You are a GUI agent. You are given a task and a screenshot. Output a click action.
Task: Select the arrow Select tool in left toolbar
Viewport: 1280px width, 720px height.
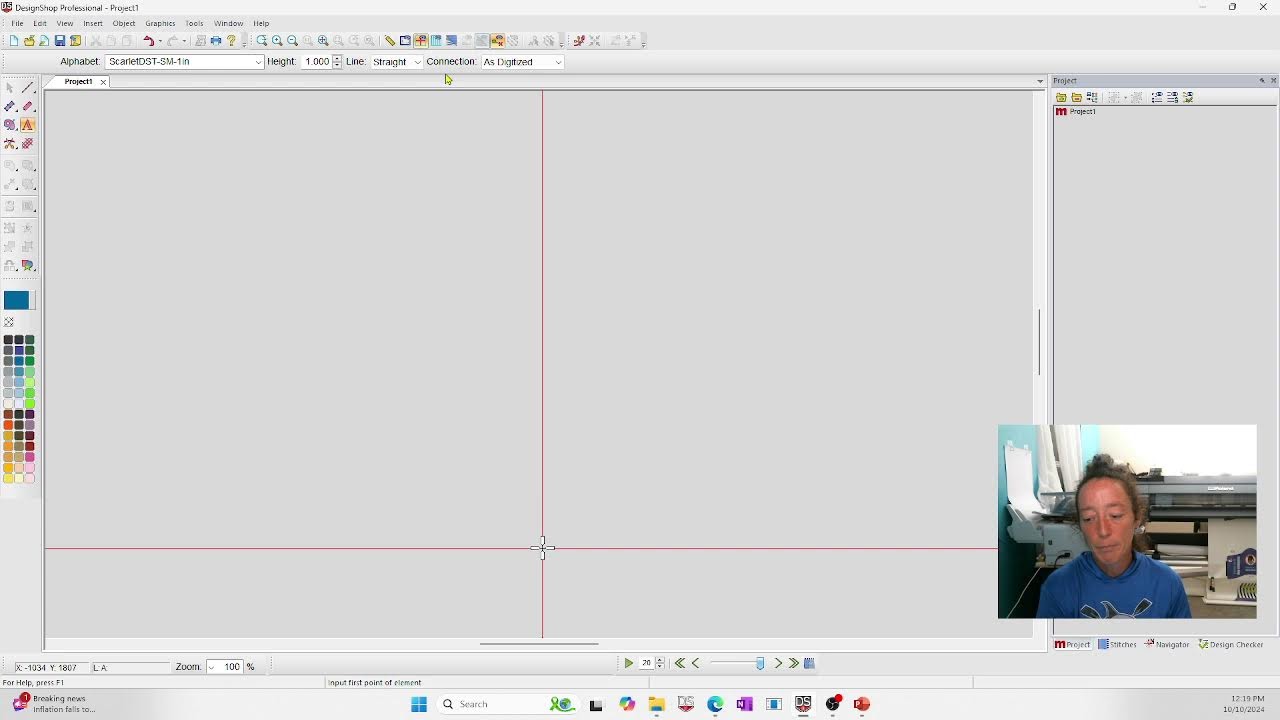pyautogui.click(x=10, y=88)
